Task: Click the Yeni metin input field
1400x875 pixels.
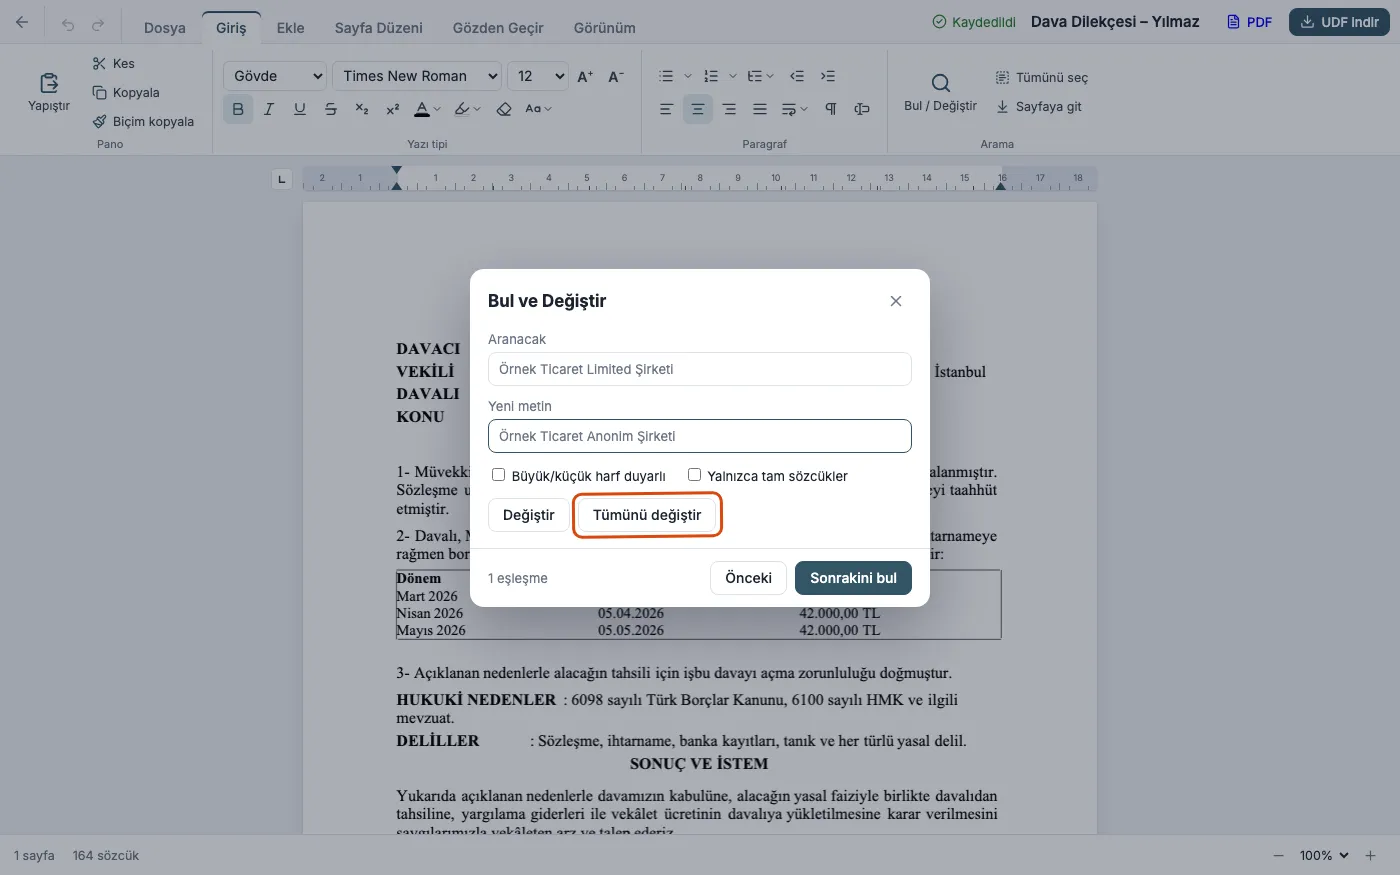Action: (700, 436)
